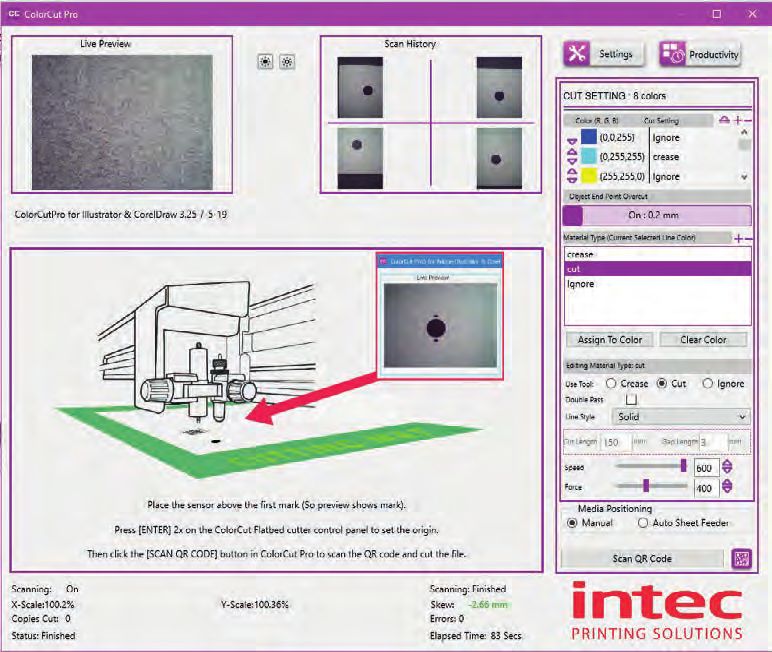Image resolution: width=772 pixels, height=652 pixels.
Task: Click the Skew value -2.66 mm
Action: tap(487, 604)
